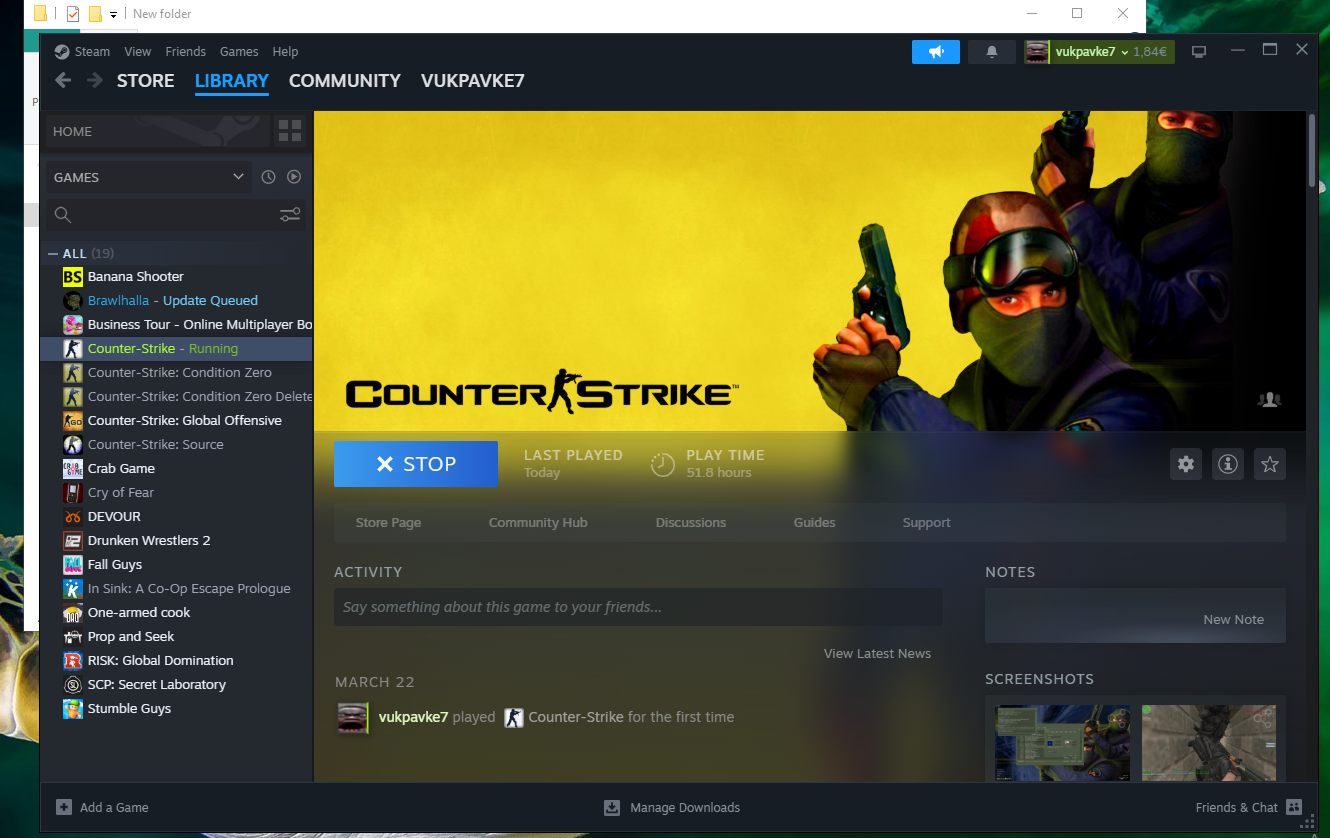The image size is (1330, 838).
Task: Open Big Picture mode monitor icon
Action: pos(1199,52)
